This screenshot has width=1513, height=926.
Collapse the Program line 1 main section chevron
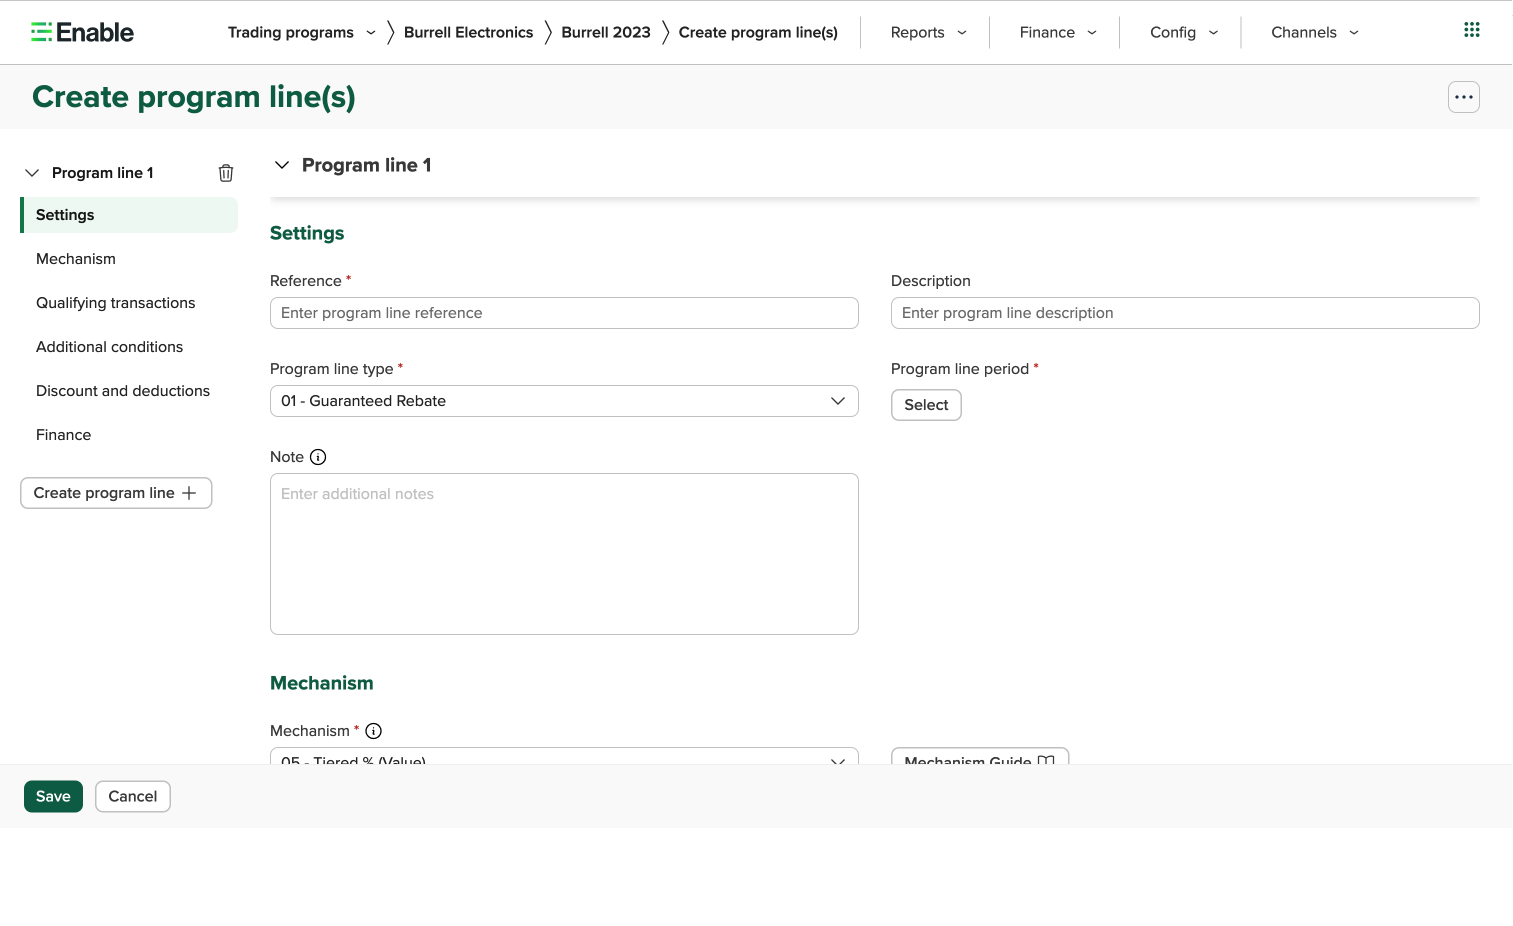(x=282, y=165)
